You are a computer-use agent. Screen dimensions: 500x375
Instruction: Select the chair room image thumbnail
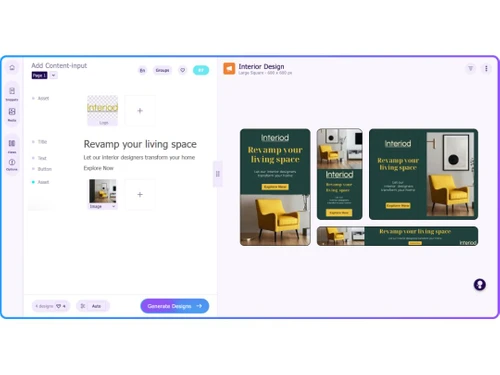click(x=103, y=191)
